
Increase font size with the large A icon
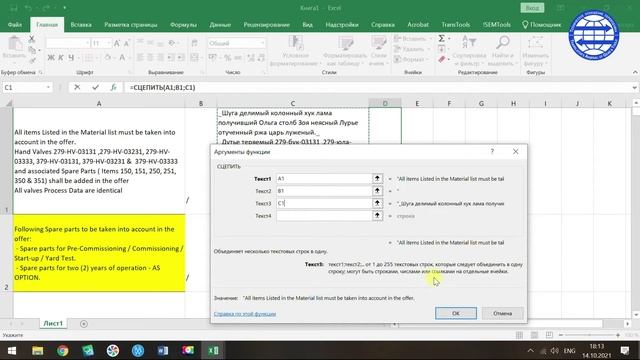pos(117,43)
